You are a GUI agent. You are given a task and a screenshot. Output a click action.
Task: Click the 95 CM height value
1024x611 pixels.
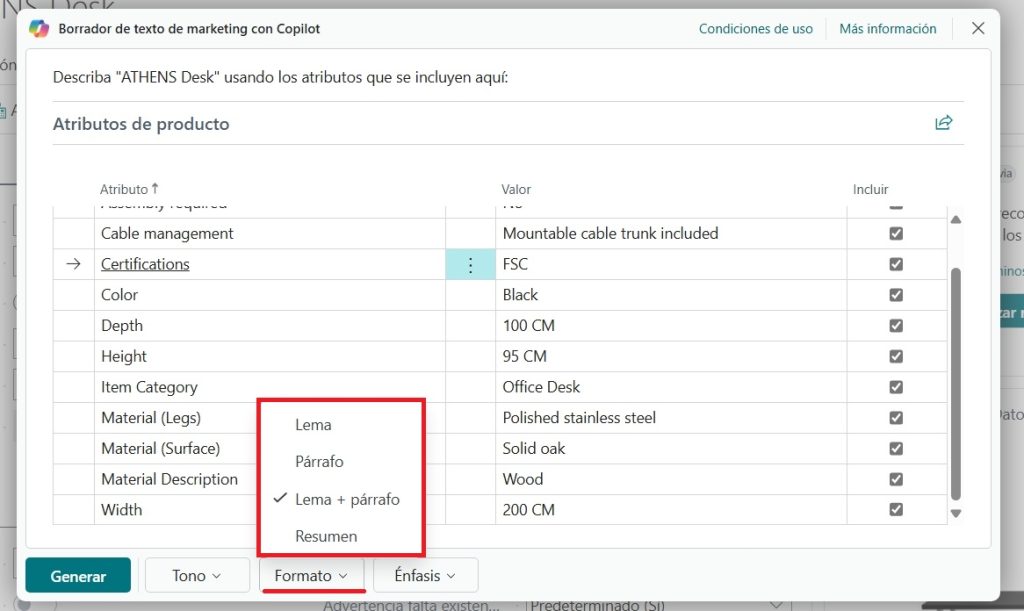(x=671, y=356)
